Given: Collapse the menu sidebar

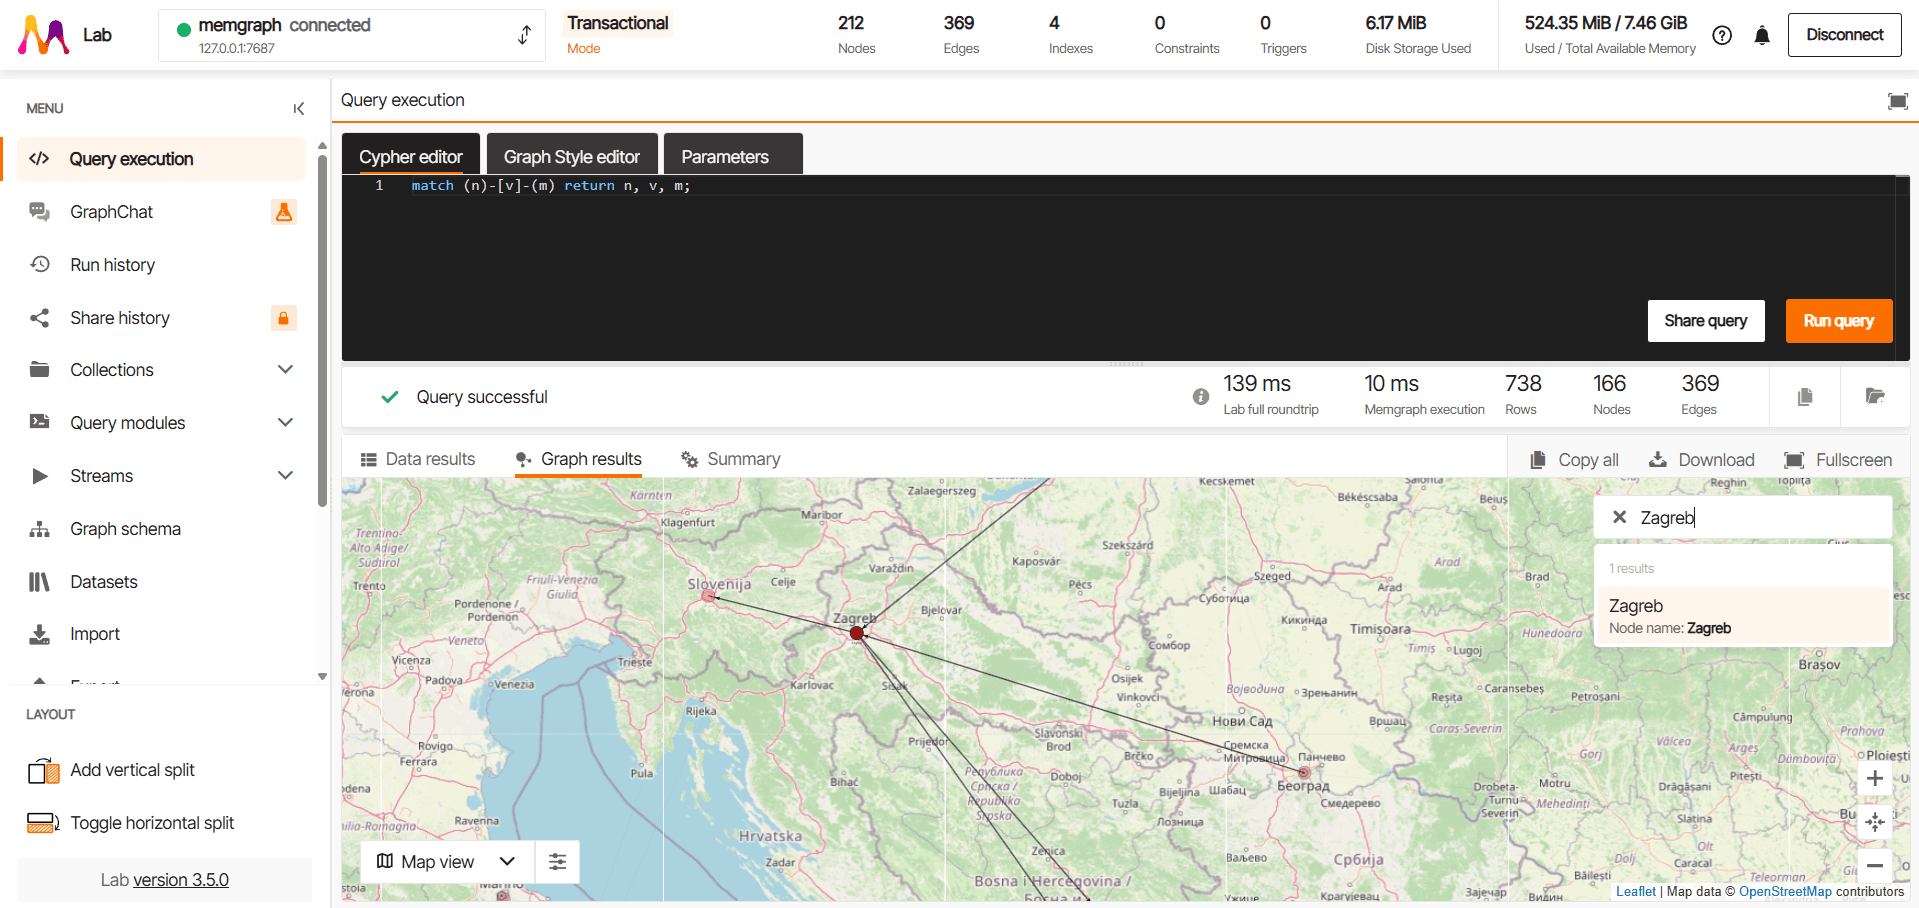Looking at the screenshot, I should coord(298,109).
